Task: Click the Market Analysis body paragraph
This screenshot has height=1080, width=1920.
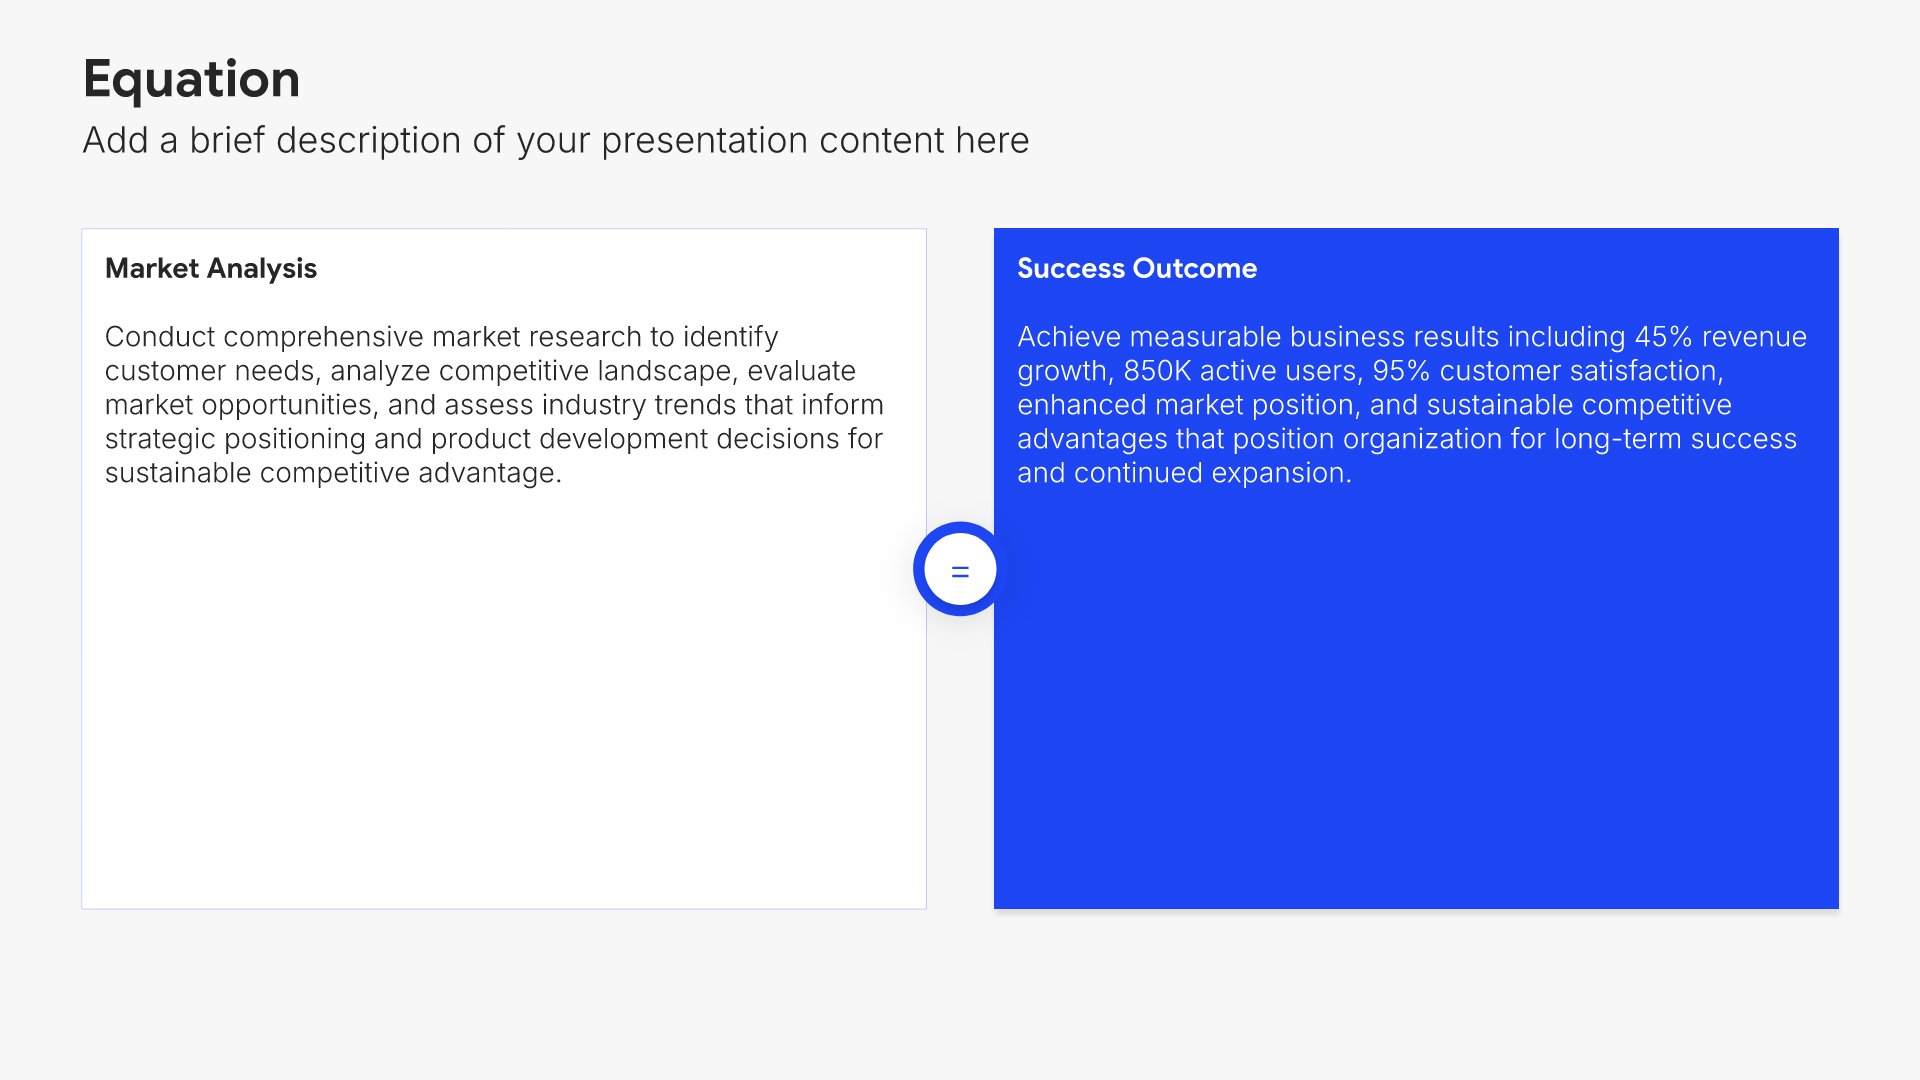Action: 494,404
